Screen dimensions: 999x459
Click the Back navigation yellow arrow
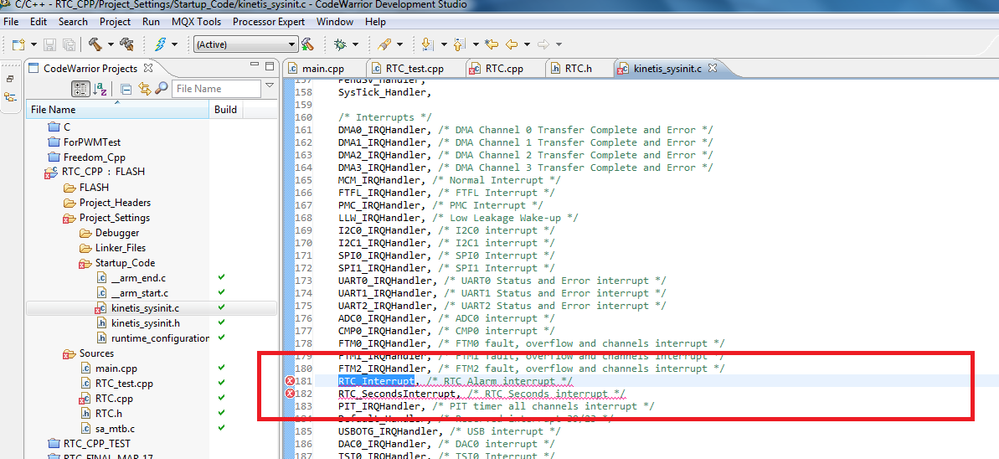tap(512, 45)
